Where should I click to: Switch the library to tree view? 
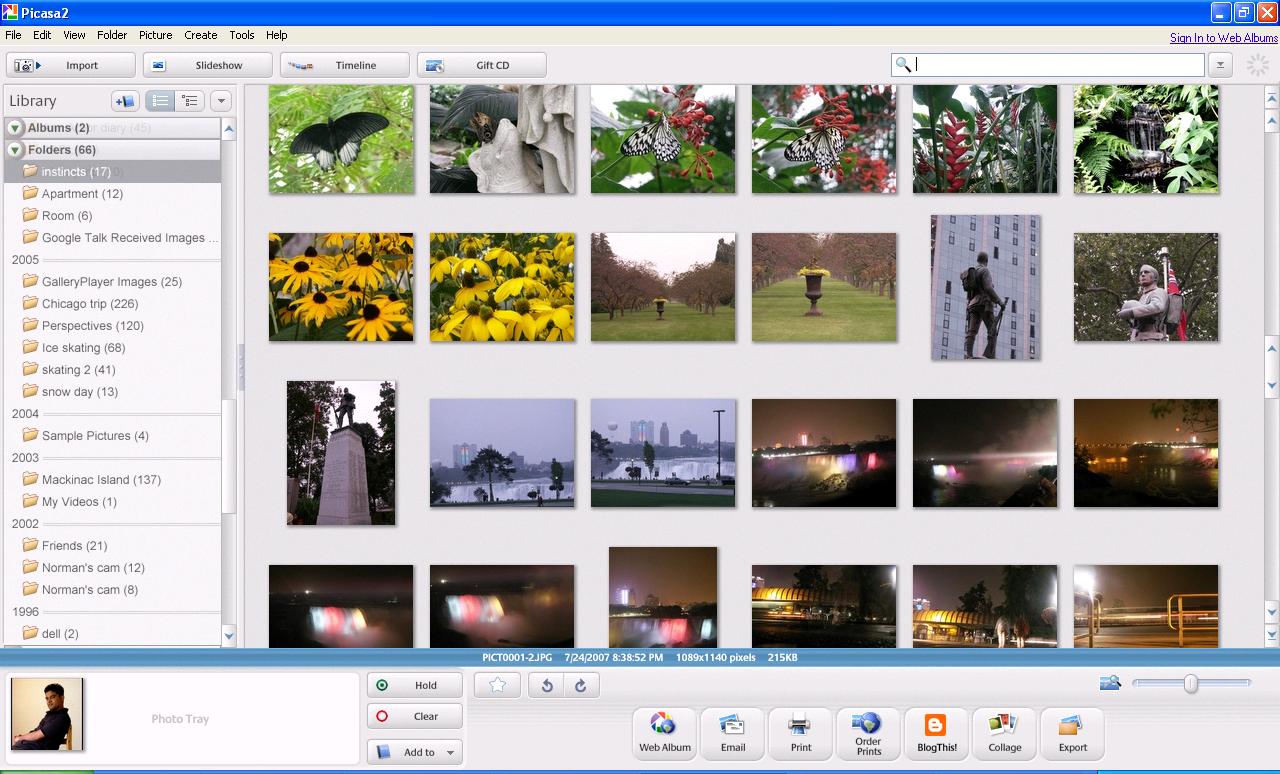188,101
